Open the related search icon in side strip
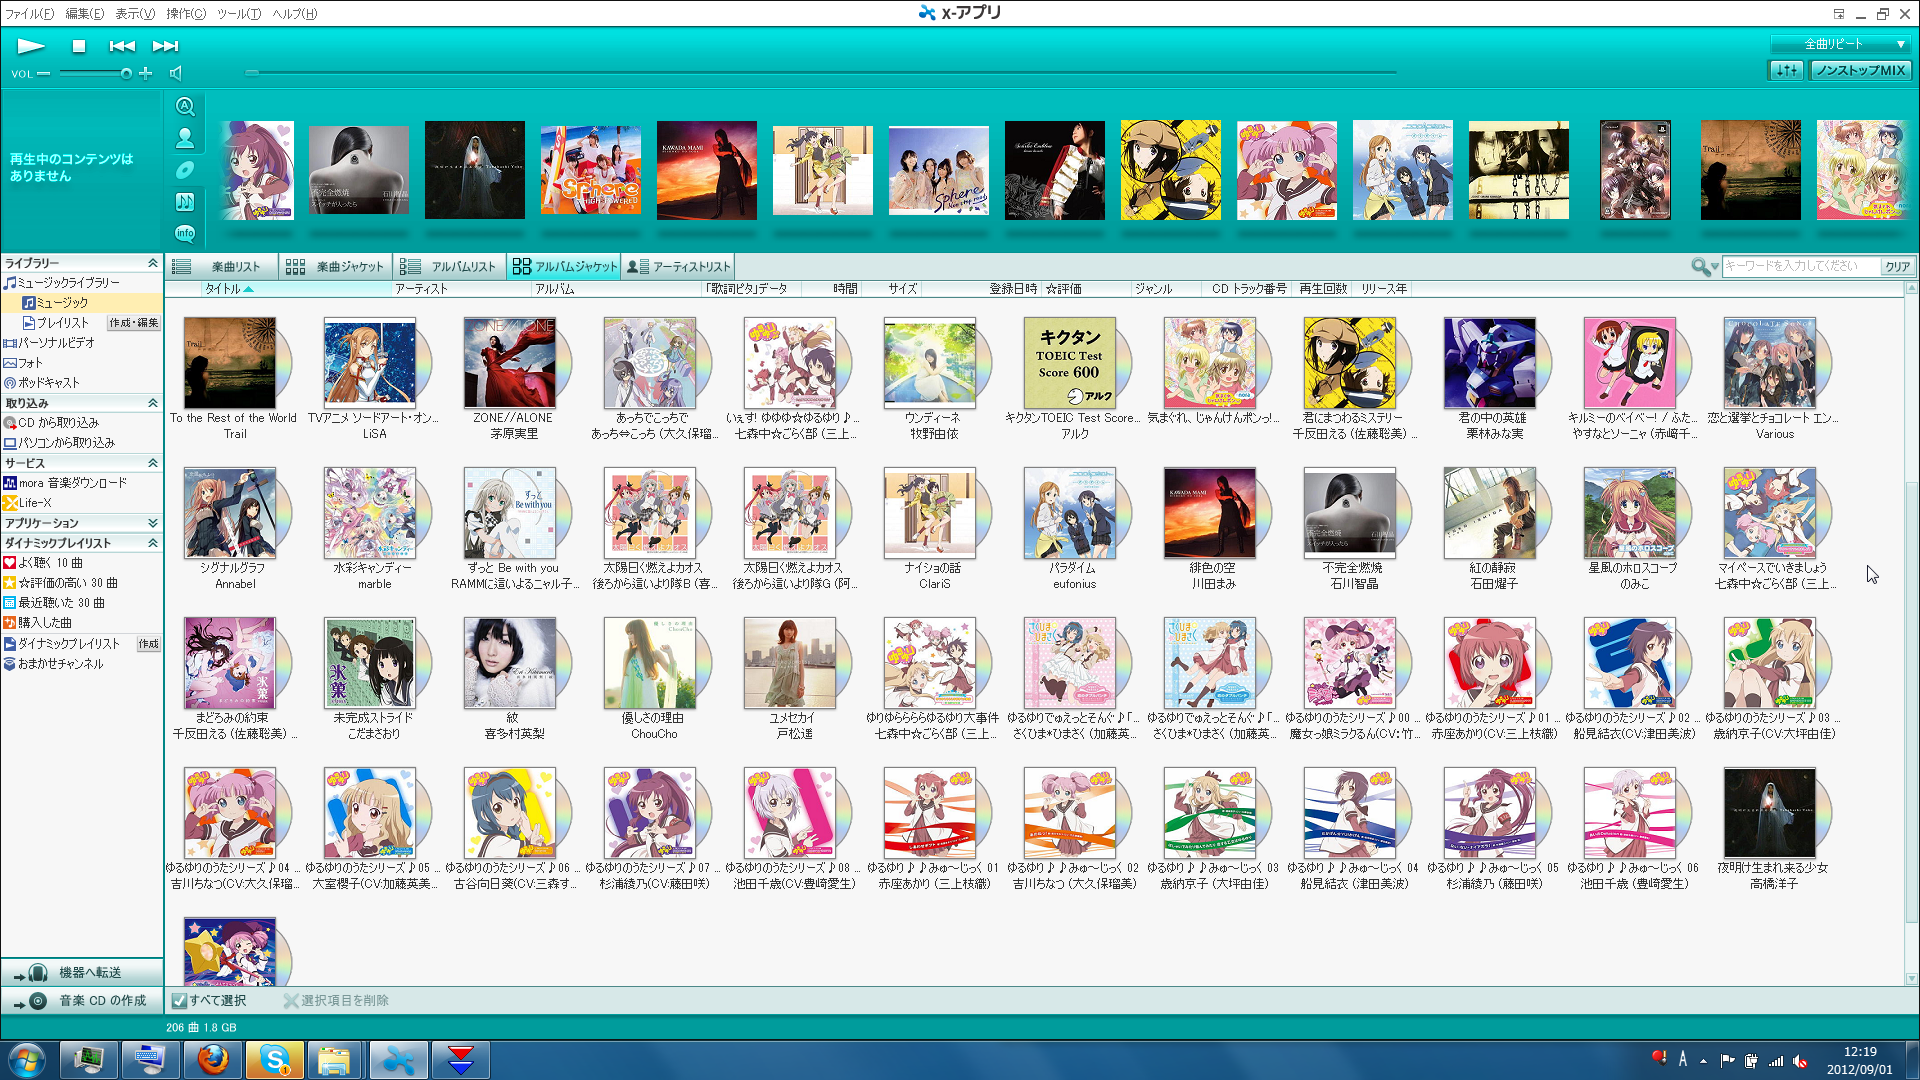Image resolution: width=1920 pixels, height=1080 pixels. pyautogui.click(x=185, y=106)
